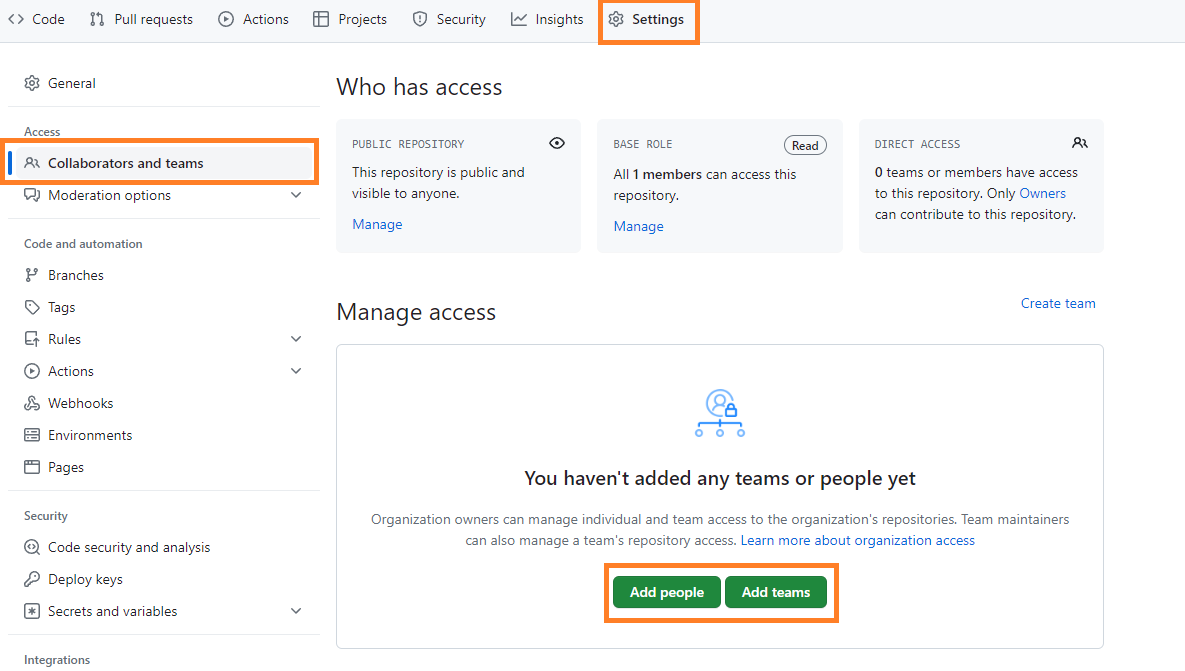1185x671 pixels.
Task: View the Insights tab
Action: [547, 19]
